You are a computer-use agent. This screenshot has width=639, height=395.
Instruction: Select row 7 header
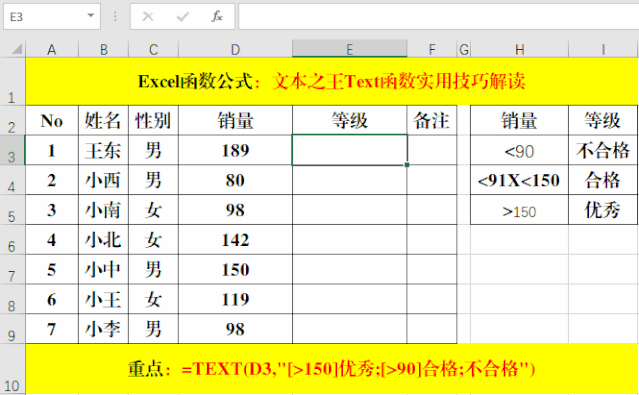click(12, 269)
